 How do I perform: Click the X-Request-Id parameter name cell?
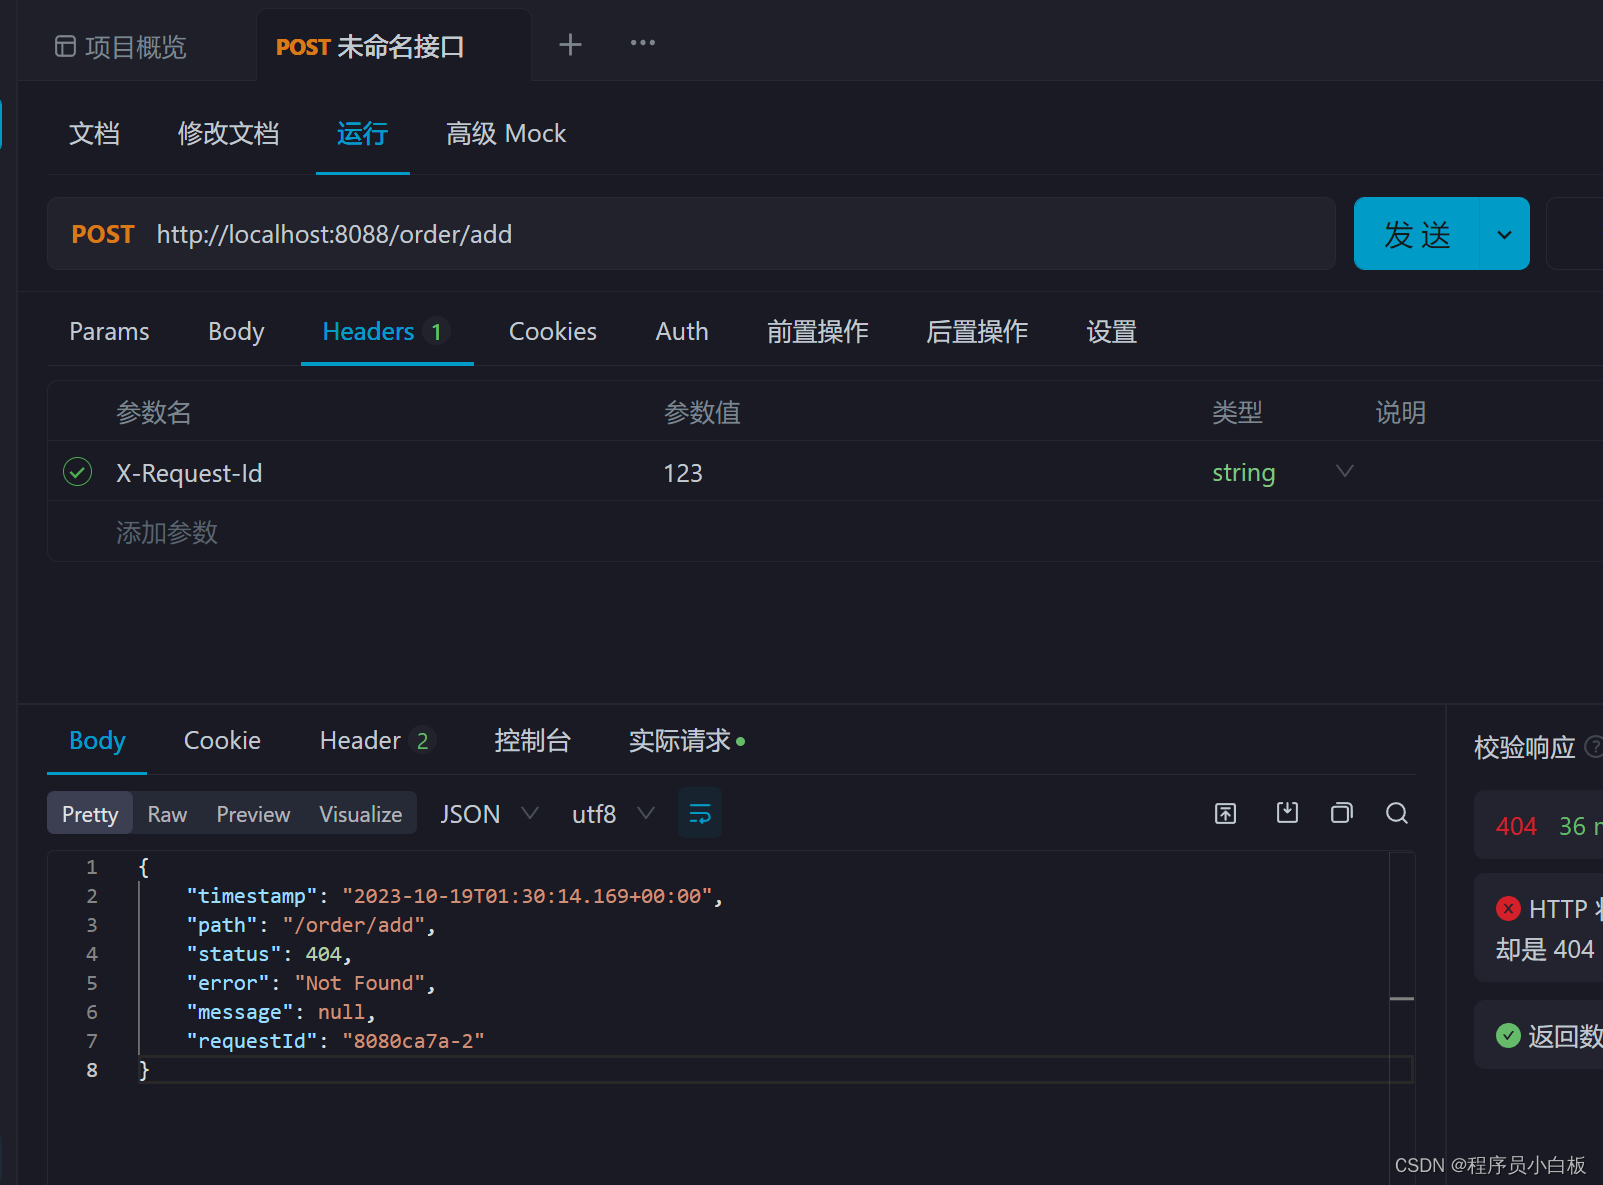189,473
